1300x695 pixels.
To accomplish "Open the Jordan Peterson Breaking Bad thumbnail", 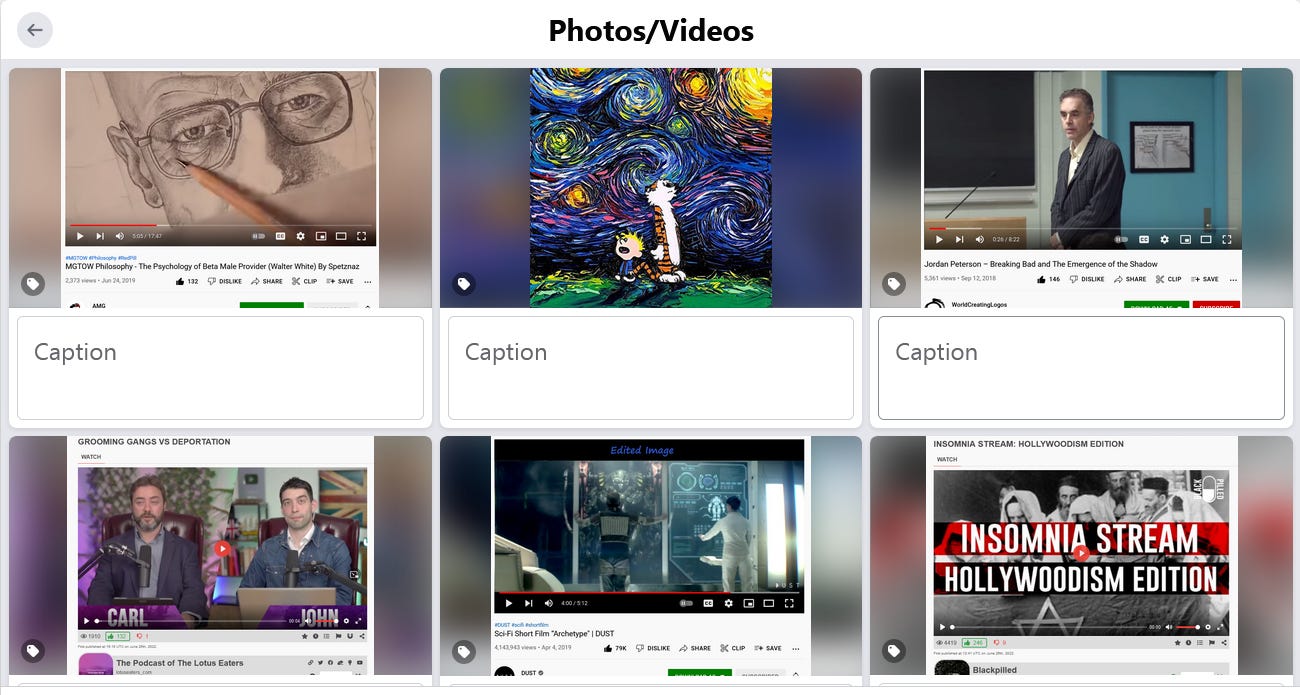I will 1081,188.
